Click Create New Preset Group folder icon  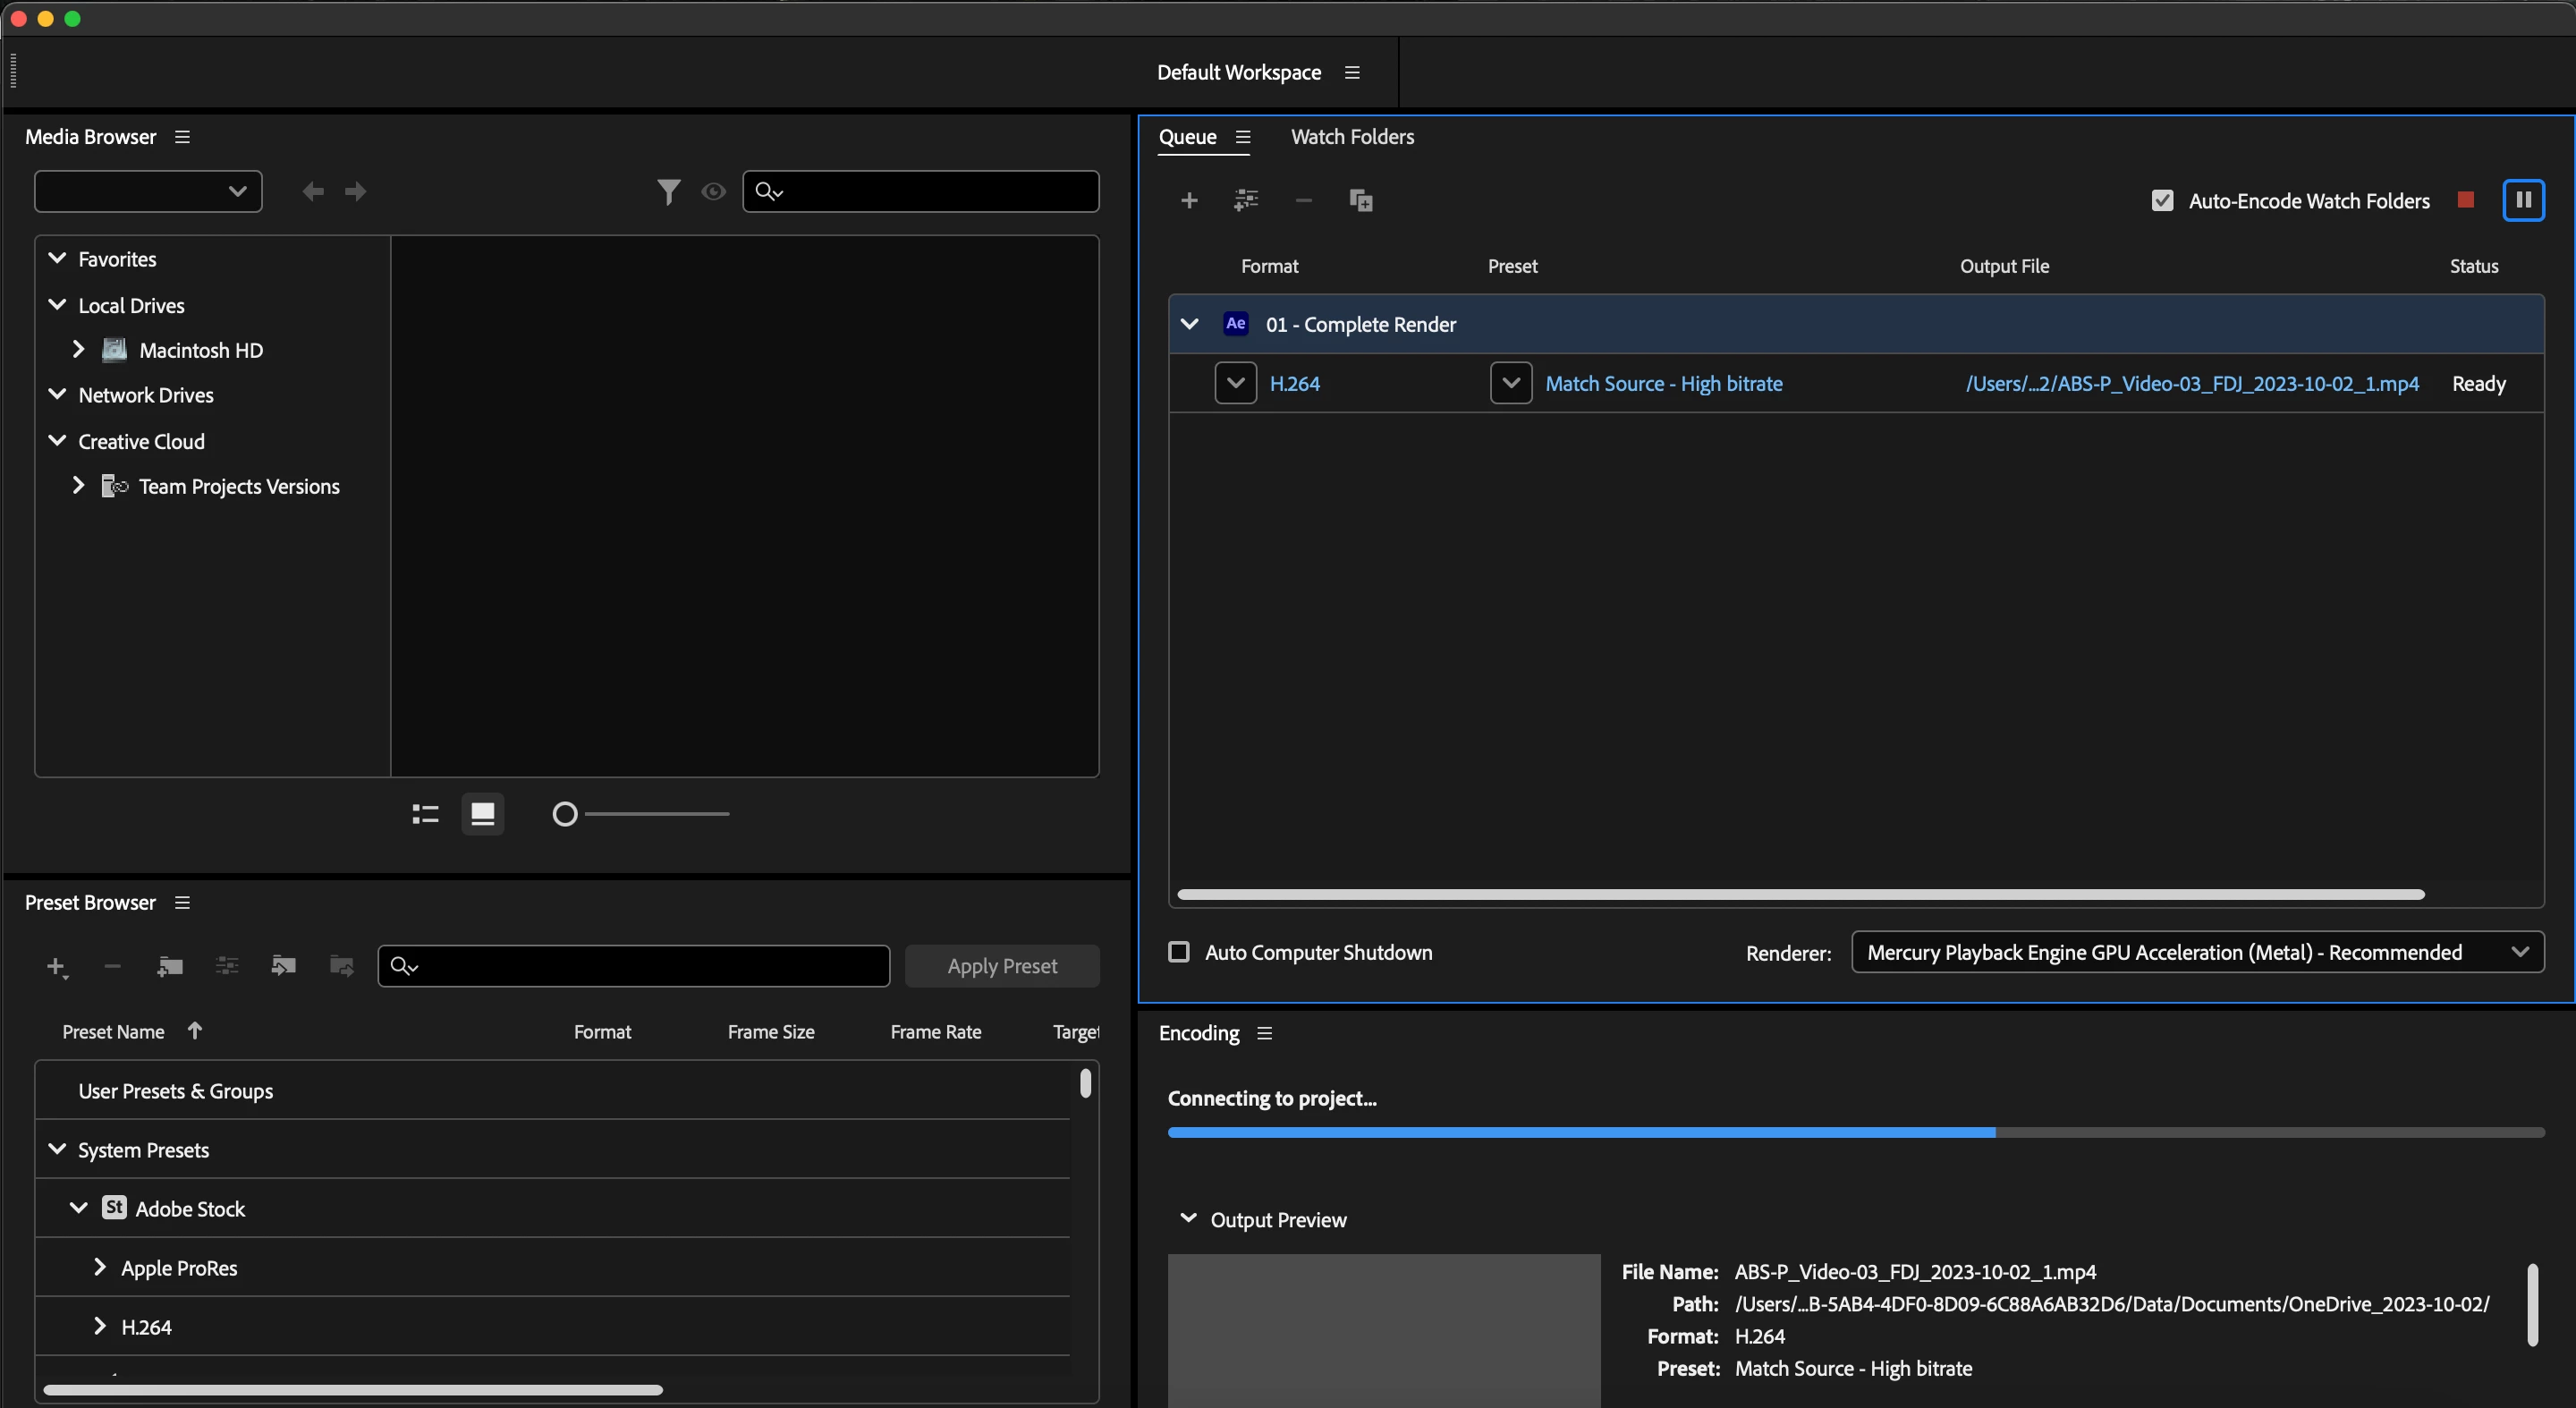coord(170,966)
